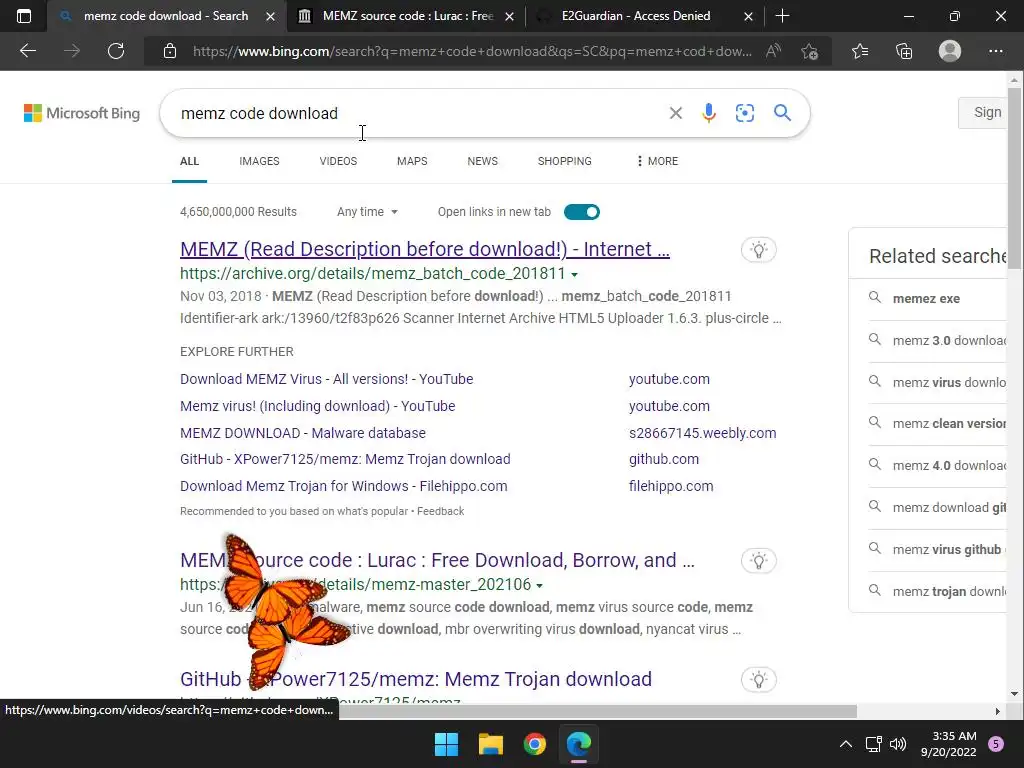This screenshot has width=1024, height=768.
Task: Expand memz-master_202106 URL dropdown arrow
Action: [539, 586]
